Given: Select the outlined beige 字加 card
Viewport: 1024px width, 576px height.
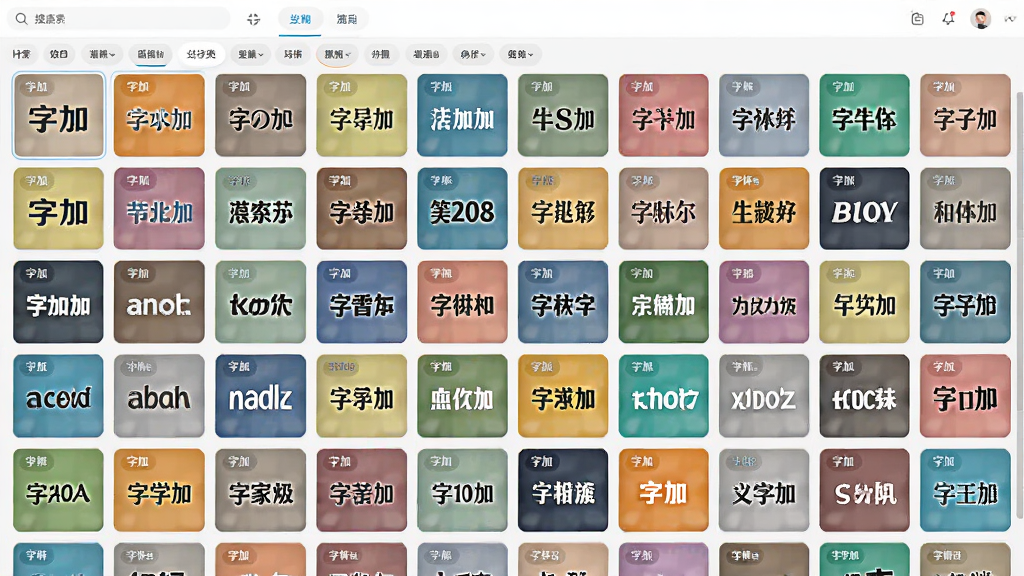Looking at the screenshot, I should (58, 115).
